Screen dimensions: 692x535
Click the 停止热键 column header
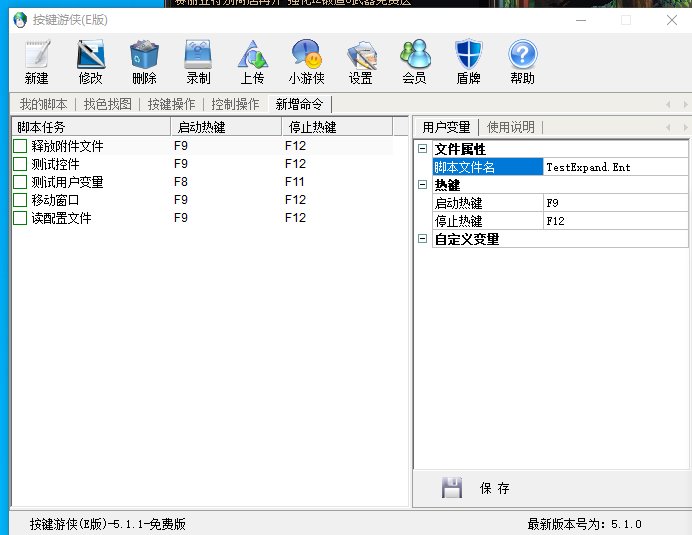pos(337,127)
